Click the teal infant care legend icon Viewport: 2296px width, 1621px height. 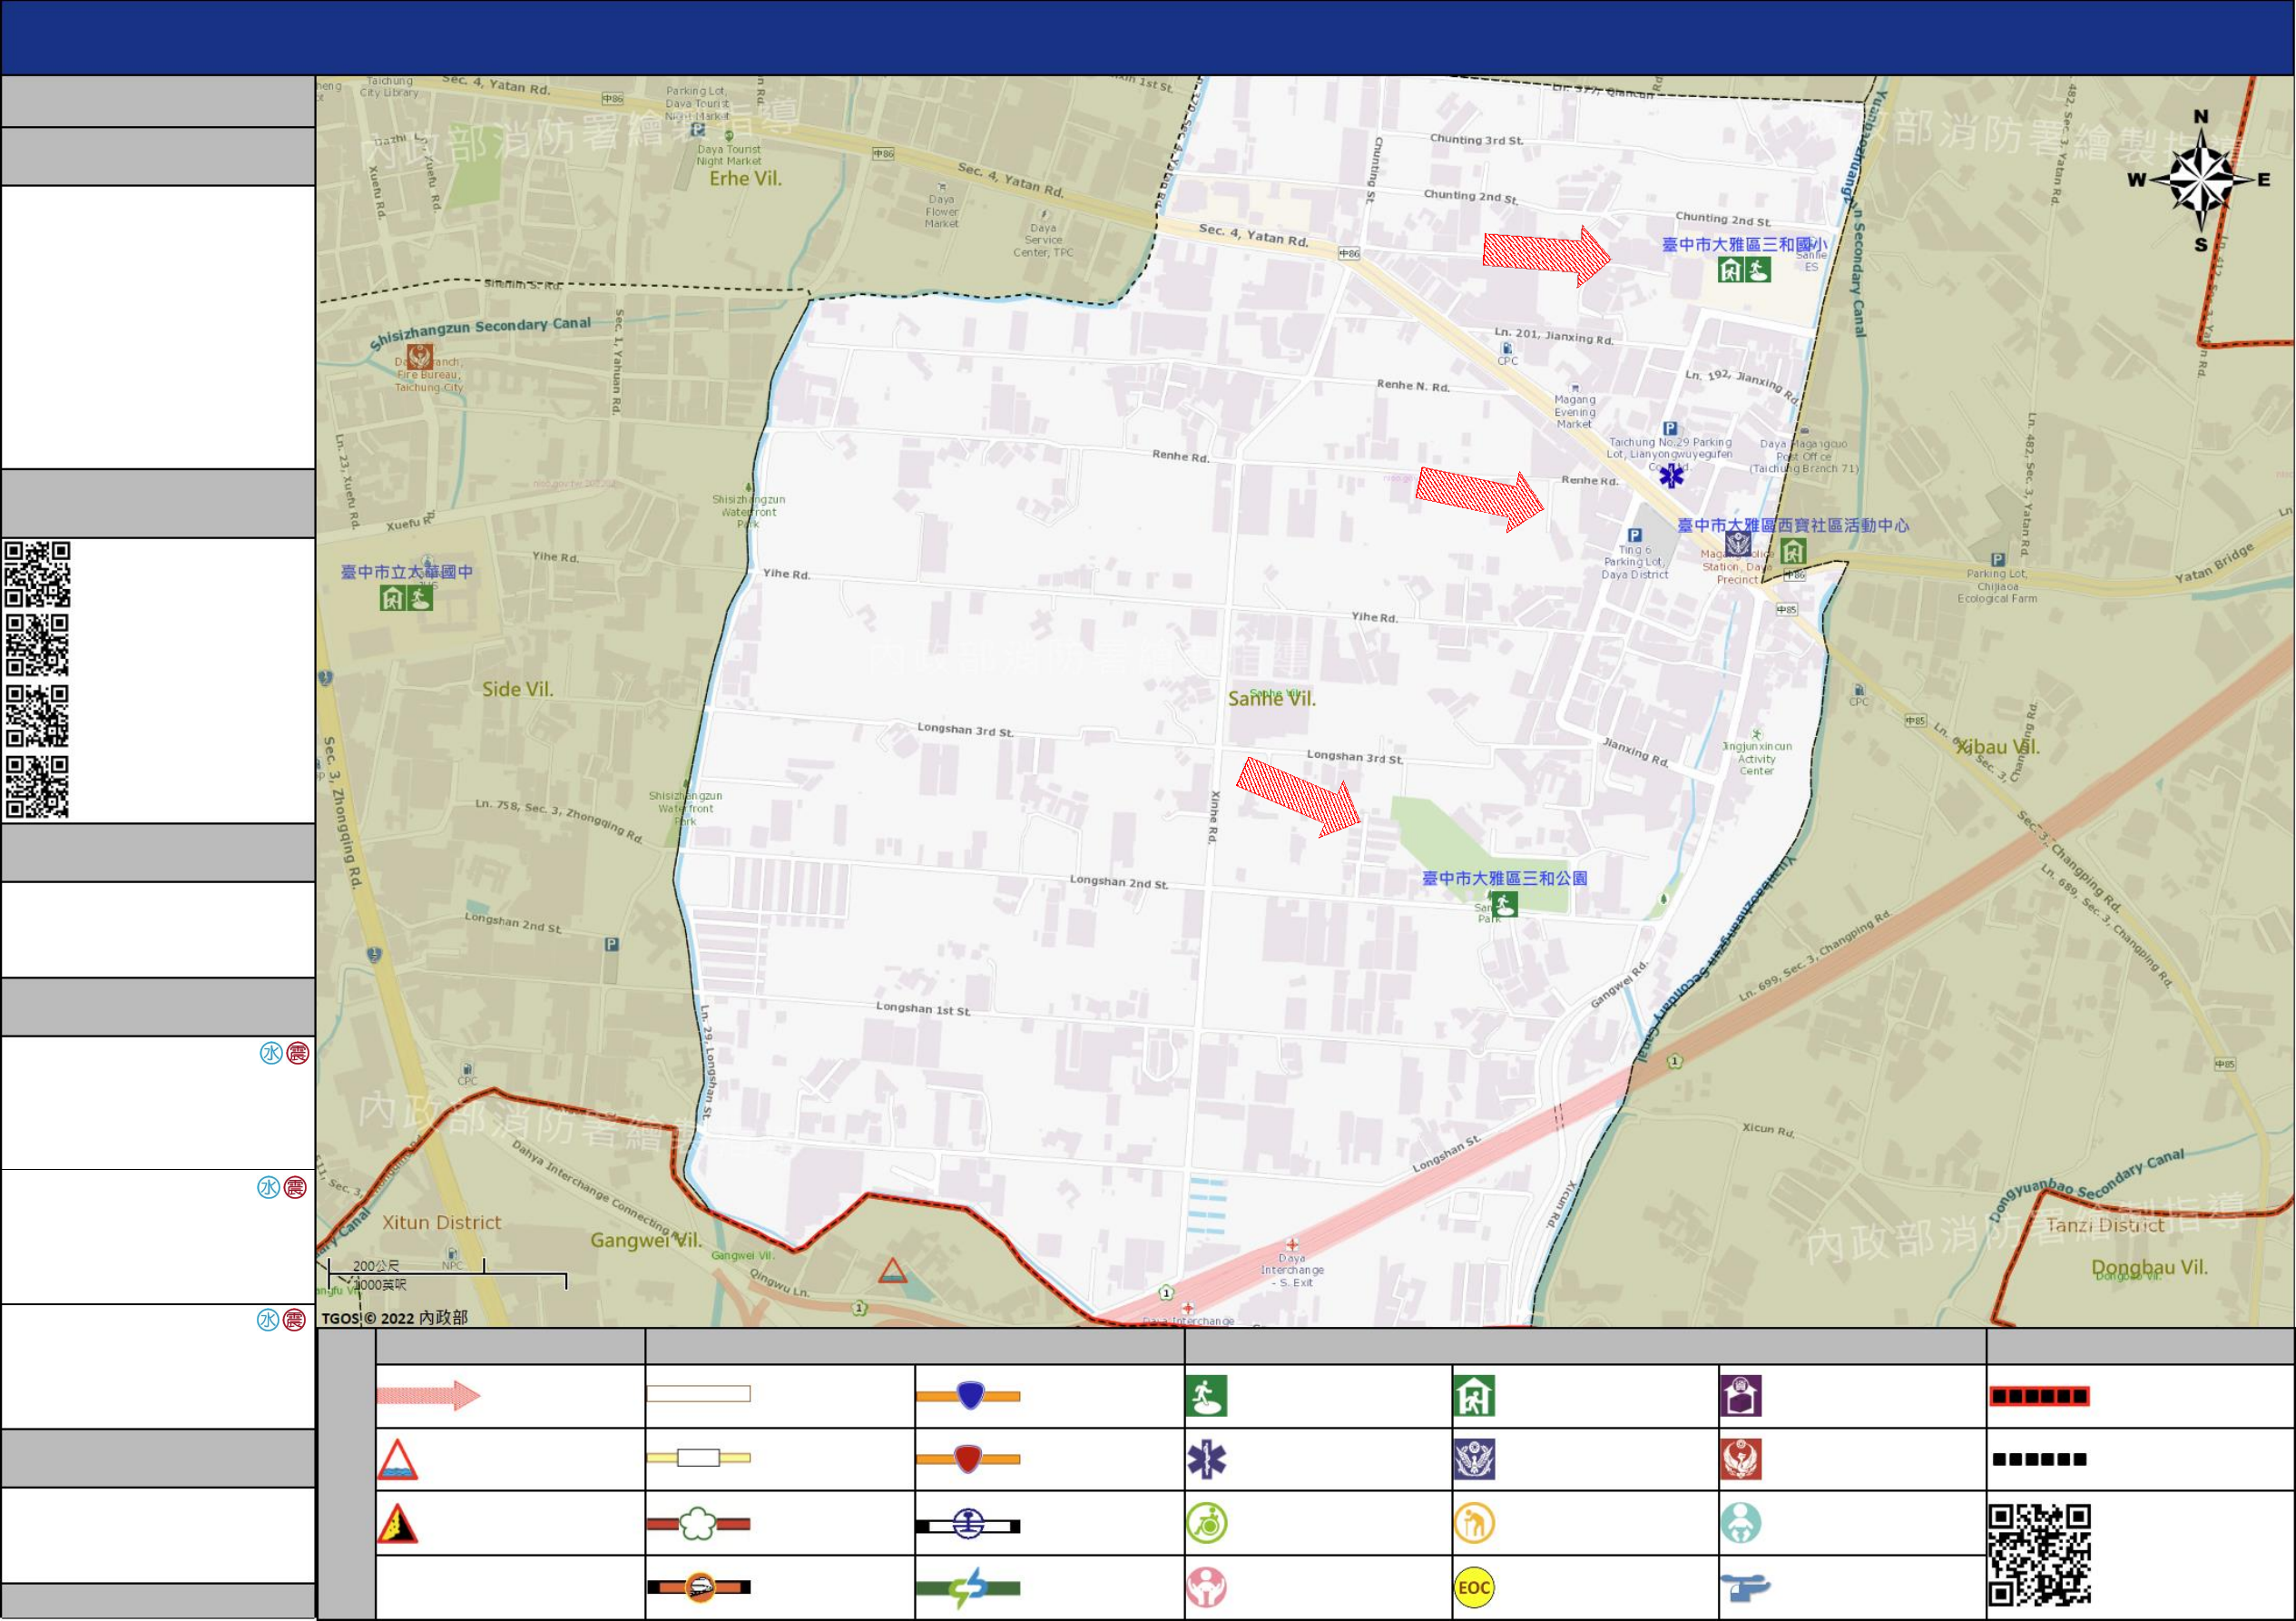coord(1741,1523)
